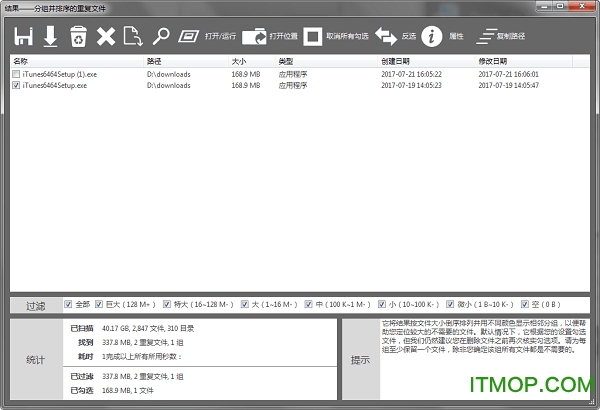Screen dimensions: 600x410
Task: Click the 打开位置 folder icon
Action: (254, 36)
